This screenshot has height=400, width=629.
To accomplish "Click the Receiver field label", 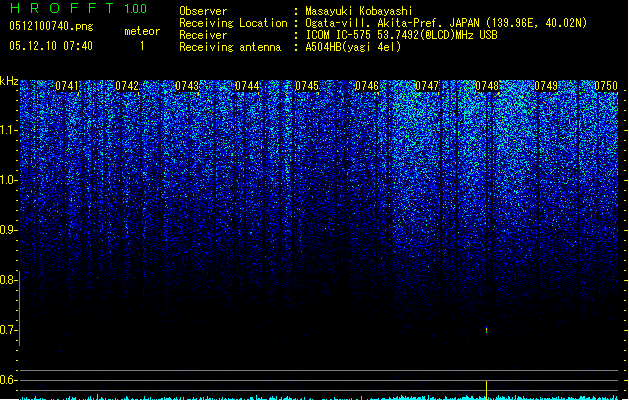I will (203, 35).
